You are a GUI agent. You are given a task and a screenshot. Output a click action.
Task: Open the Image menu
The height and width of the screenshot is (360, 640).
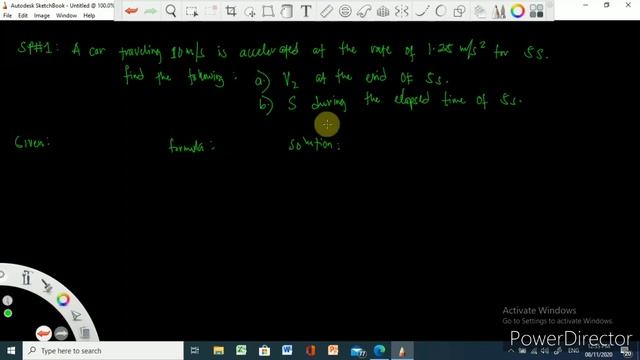click(42, 16)
